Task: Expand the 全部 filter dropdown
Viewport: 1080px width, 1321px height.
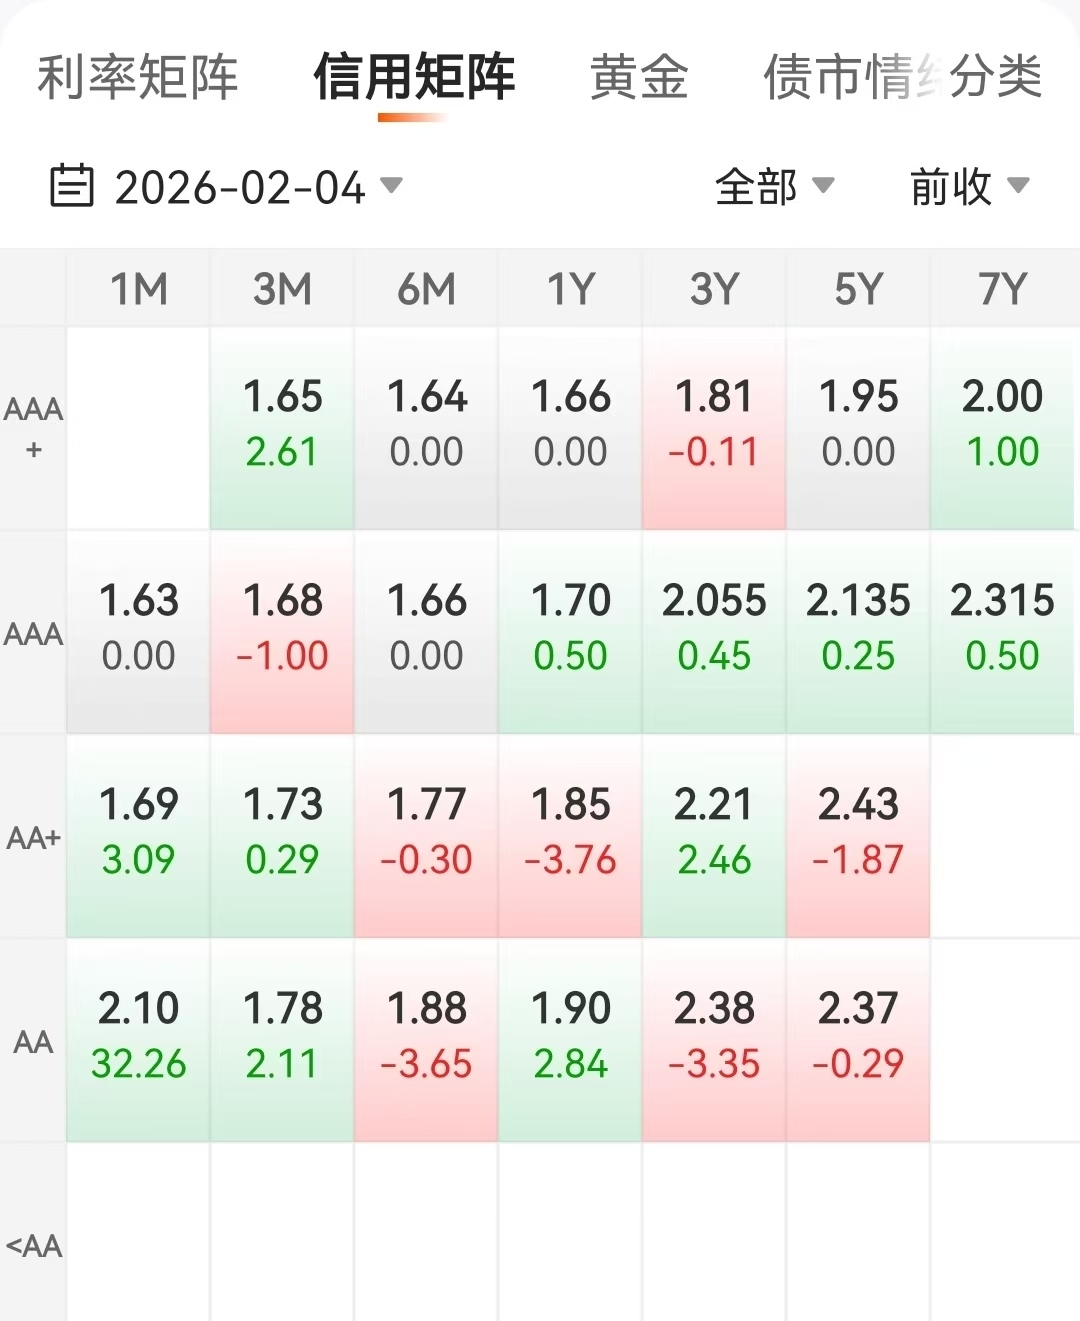Action: (774, 187)
